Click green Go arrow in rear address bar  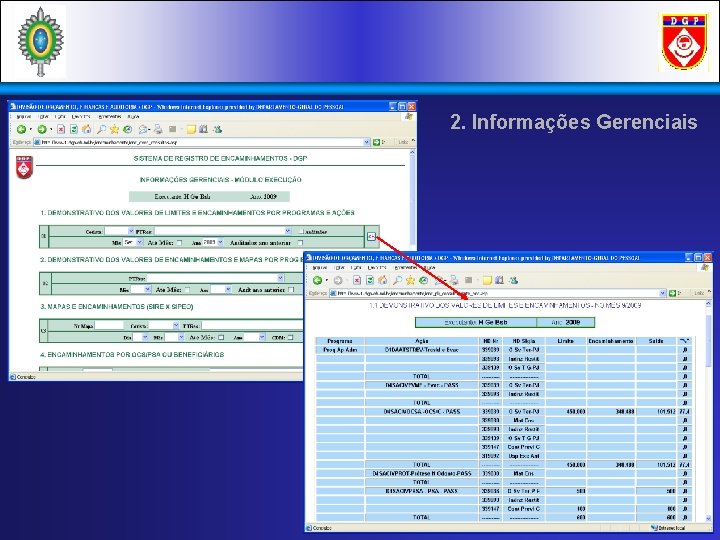point(376,142)
